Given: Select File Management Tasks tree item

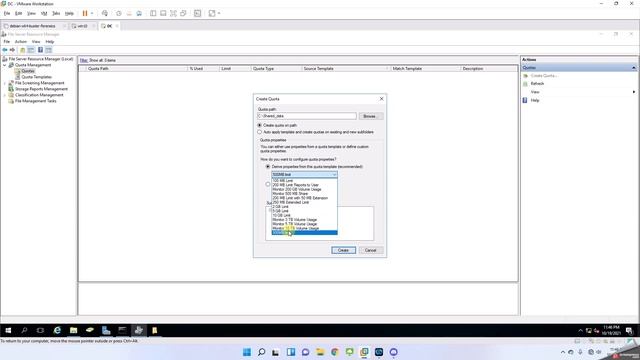Looking at the screenshot, I should coord(36,101).
